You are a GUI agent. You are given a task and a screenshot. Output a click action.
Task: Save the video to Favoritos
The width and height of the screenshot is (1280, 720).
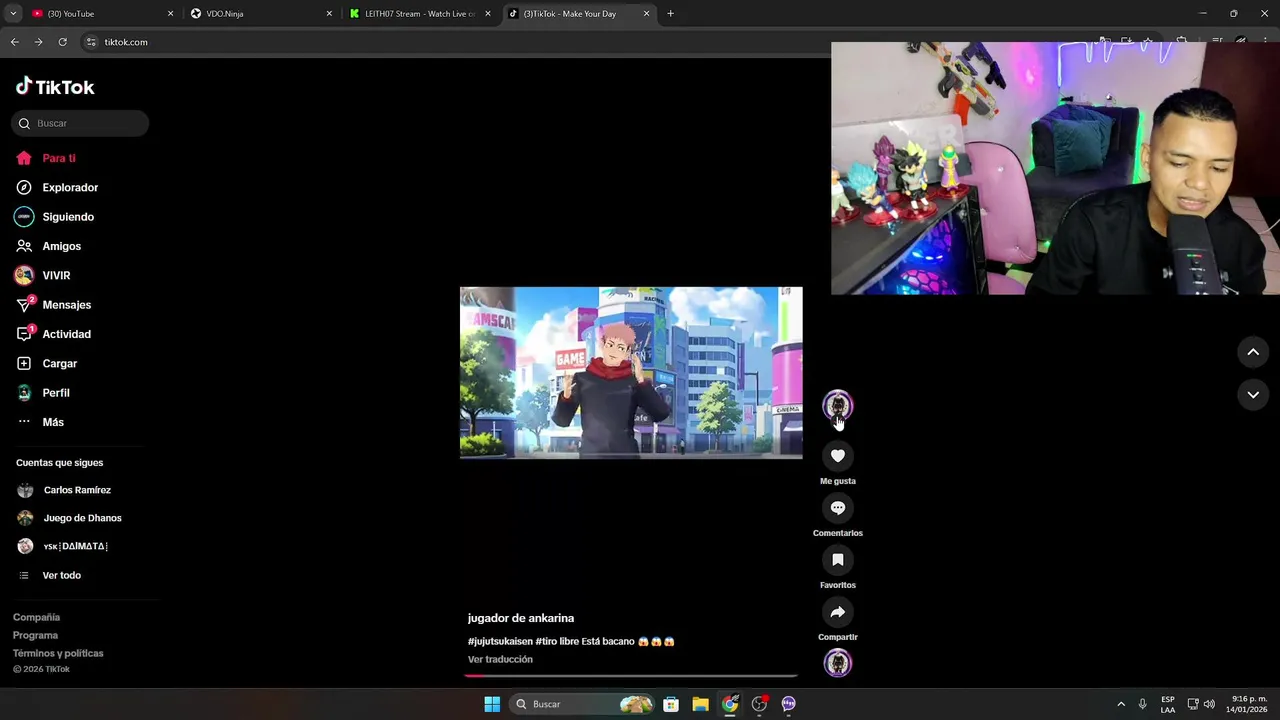pos(838,560)
